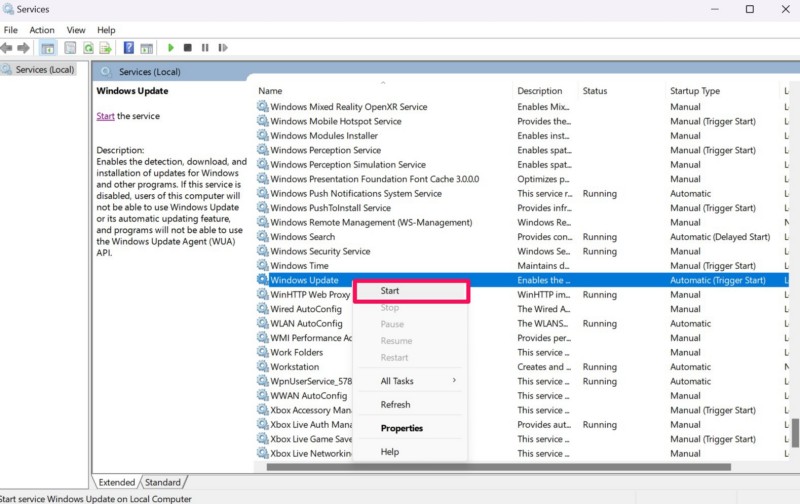Open the Action menu
Viewport: 800px width, 504px height.
pos(42,30)
